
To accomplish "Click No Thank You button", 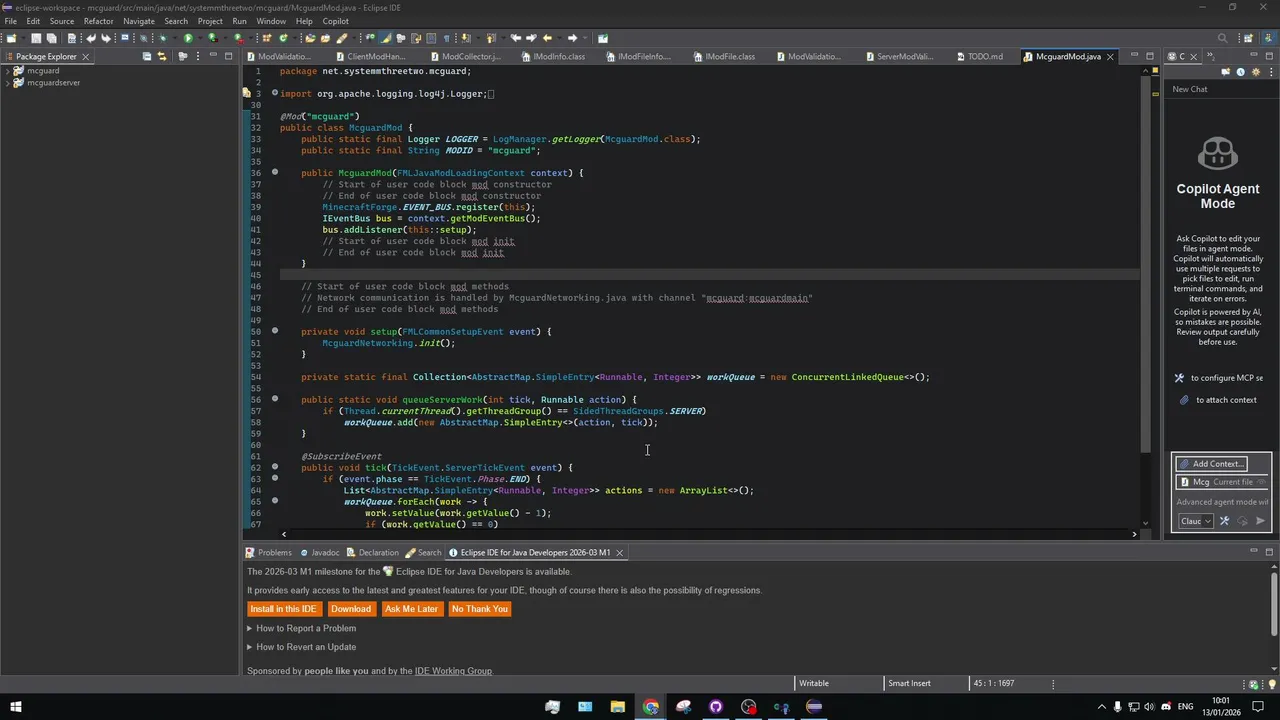I will (480, 609).
